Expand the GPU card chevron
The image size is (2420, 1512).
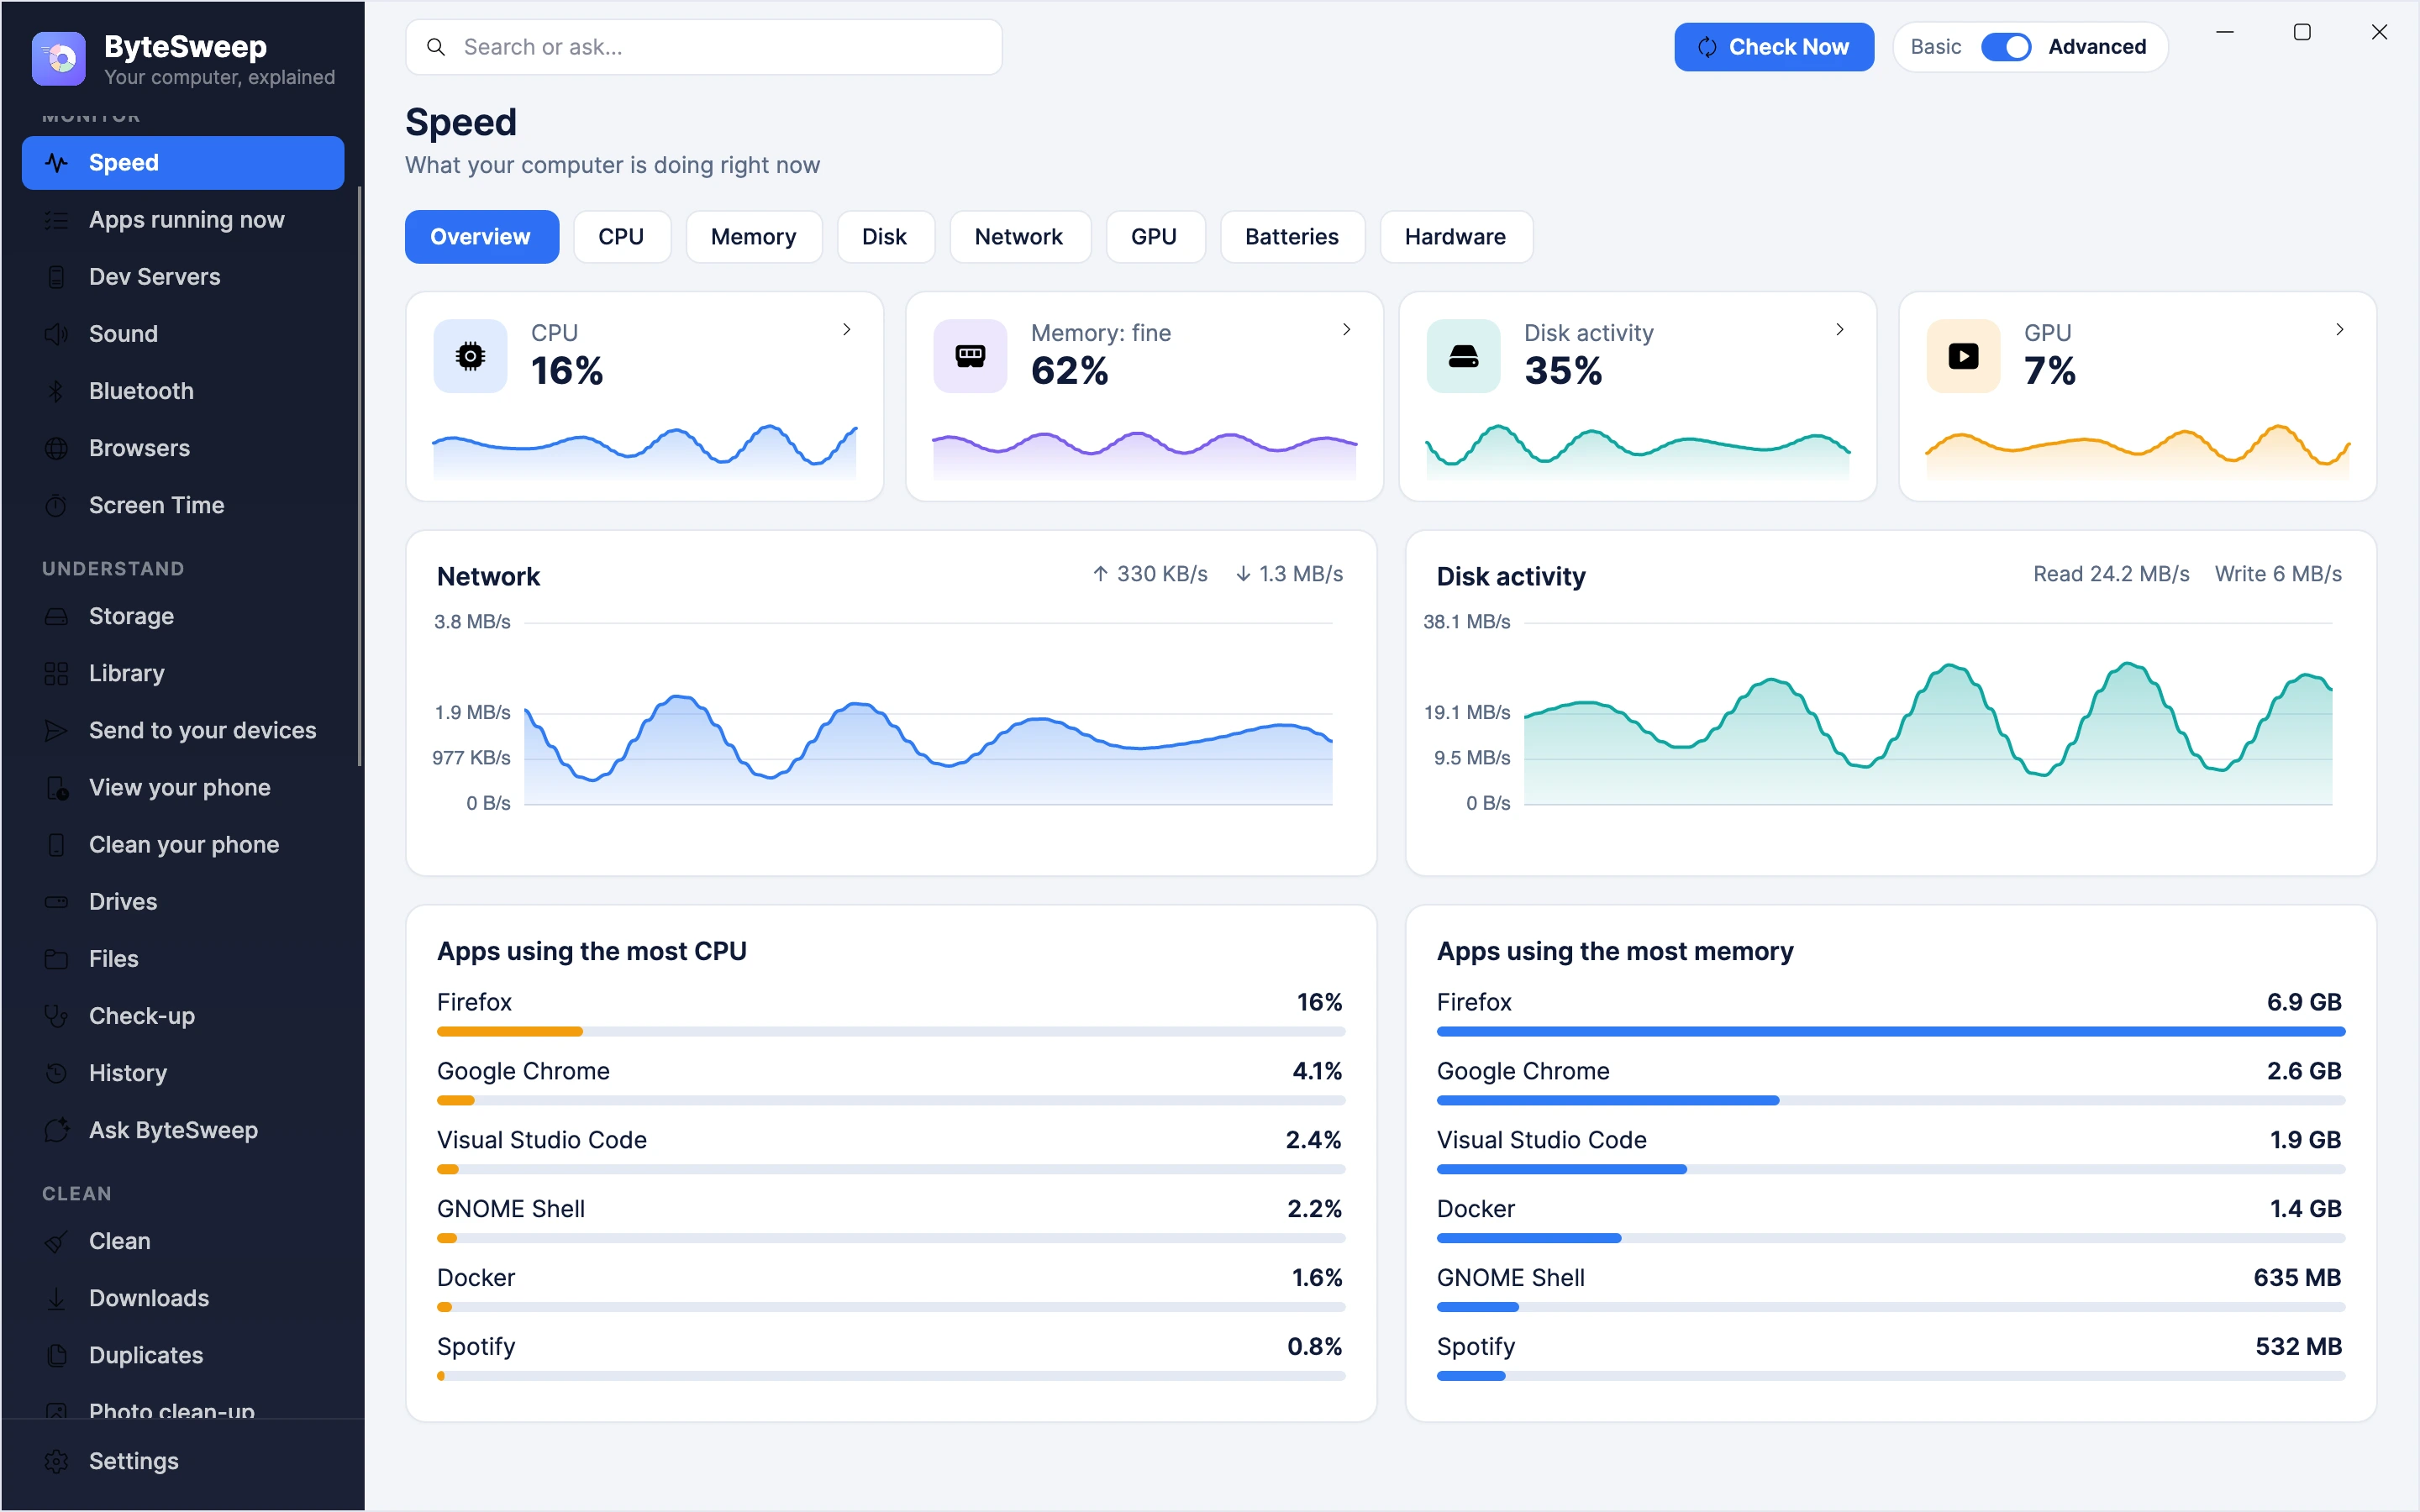coord(2340,329)
